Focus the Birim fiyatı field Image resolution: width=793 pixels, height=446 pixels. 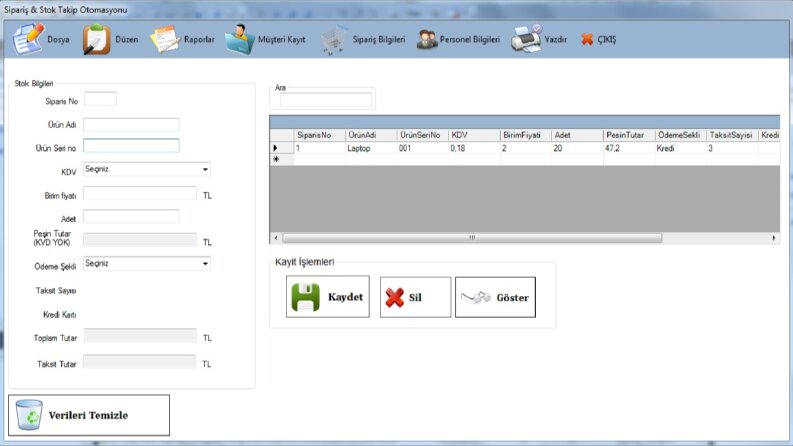[x=140, y=193]
